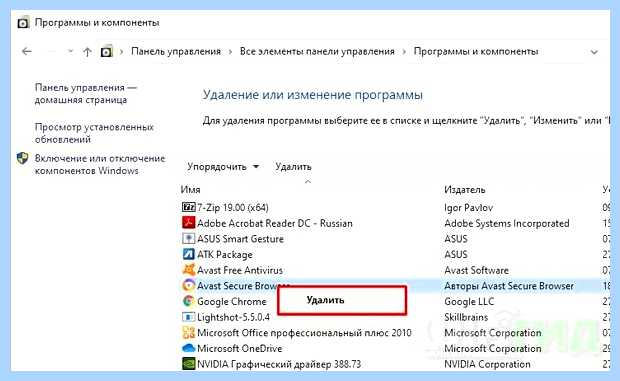Select ASUS Smart Gesture entry

point(240,239)
